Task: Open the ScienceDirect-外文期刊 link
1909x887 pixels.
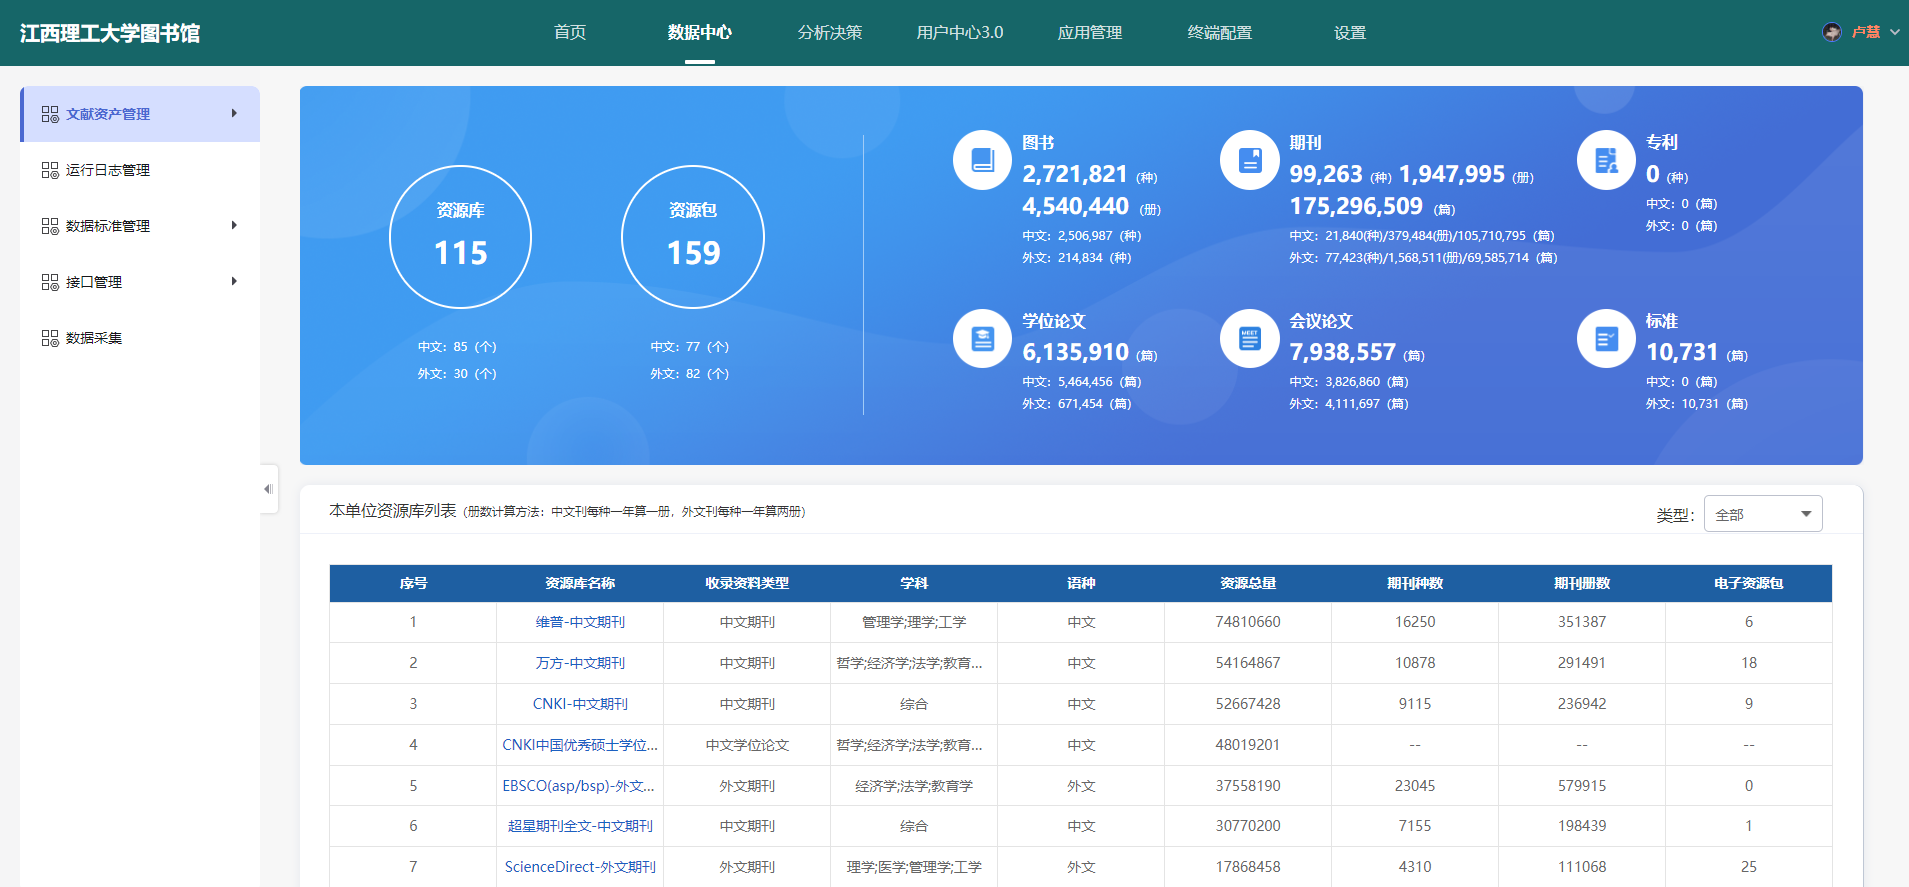Action: tap(580, 867)
